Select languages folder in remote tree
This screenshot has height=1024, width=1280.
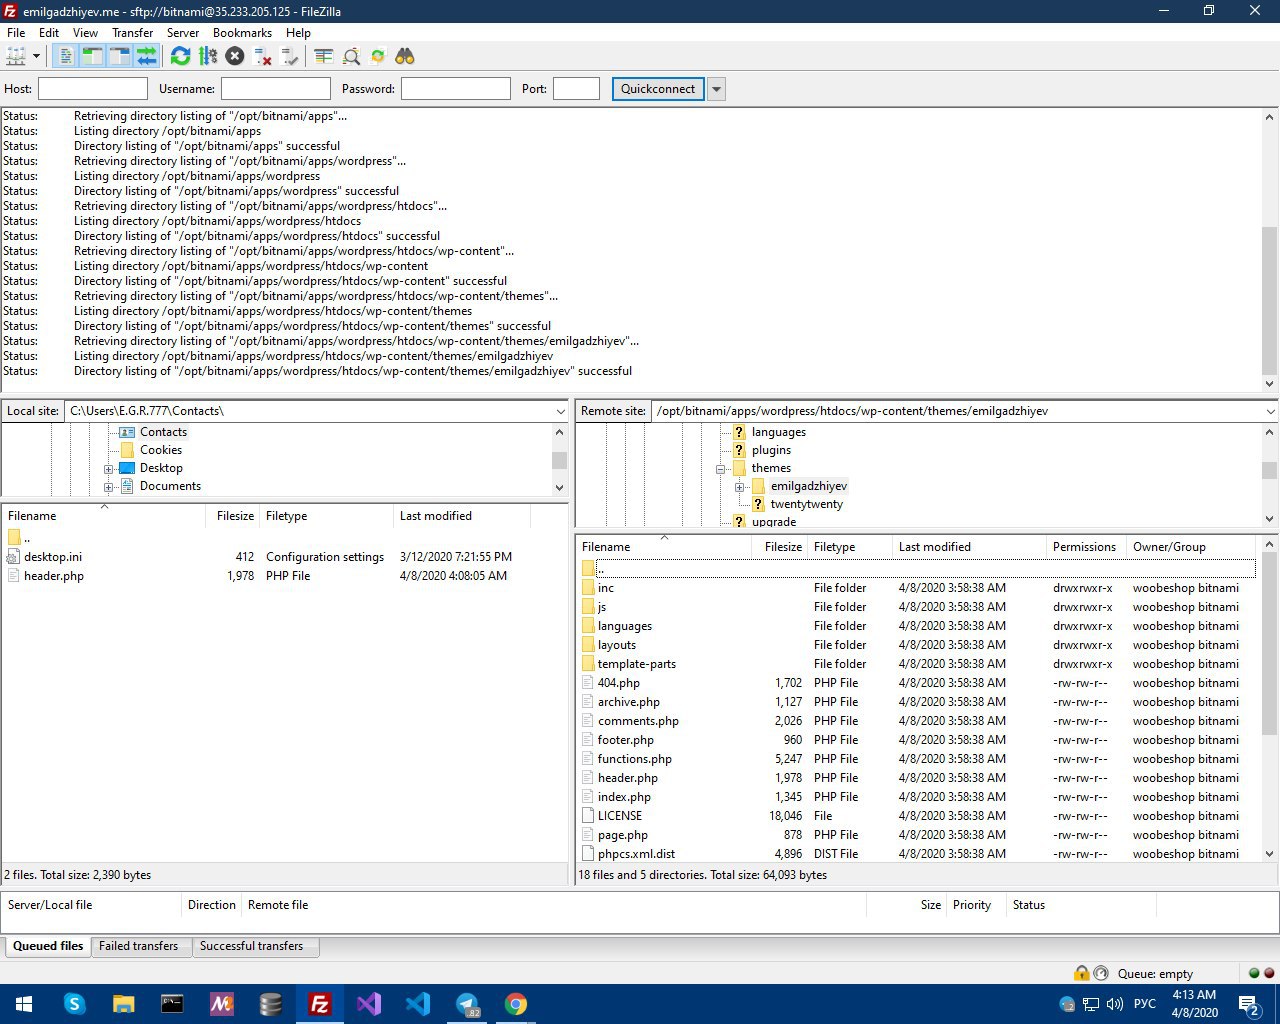778,432
